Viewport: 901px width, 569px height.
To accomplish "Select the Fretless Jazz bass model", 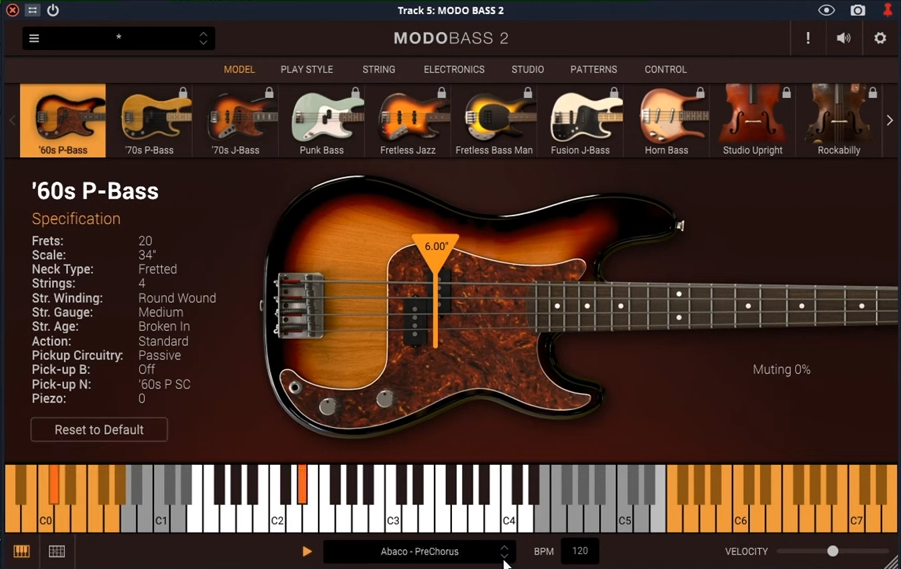I will pyautogui.click(x=407, y=121).
